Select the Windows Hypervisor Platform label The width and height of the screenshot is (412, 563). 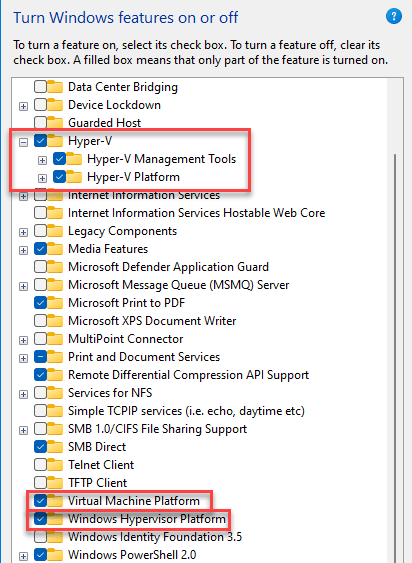pyautogui.click(x=147, y=518)
